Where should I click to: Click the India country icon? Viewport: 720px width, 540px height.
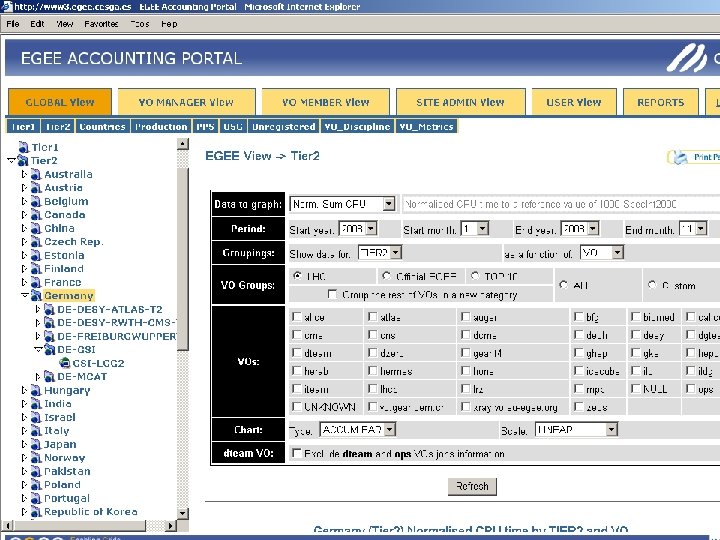[x=36, y=404]
